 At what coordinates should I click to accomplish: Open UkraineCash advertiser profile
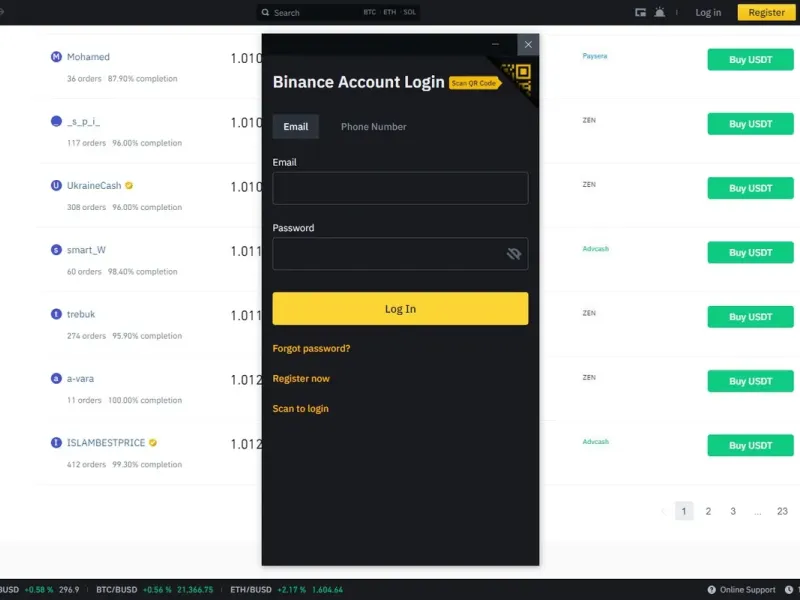coord(94,186)
